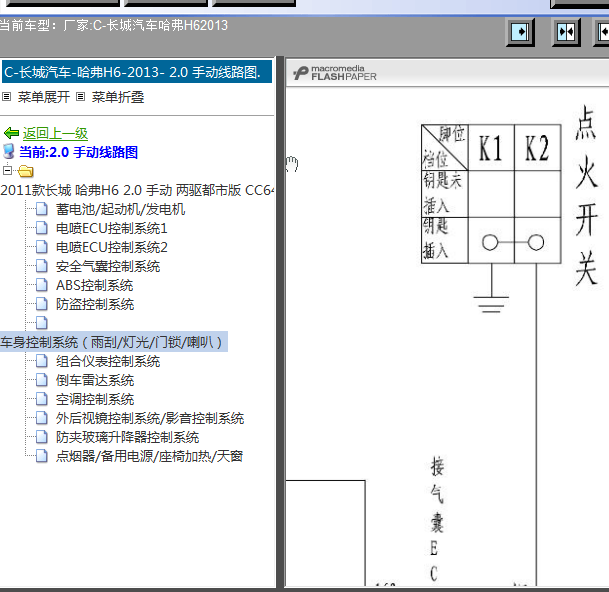609x592 pixels.
Task: Click page icon beside ABS控制系统
Action: point(42,285)
